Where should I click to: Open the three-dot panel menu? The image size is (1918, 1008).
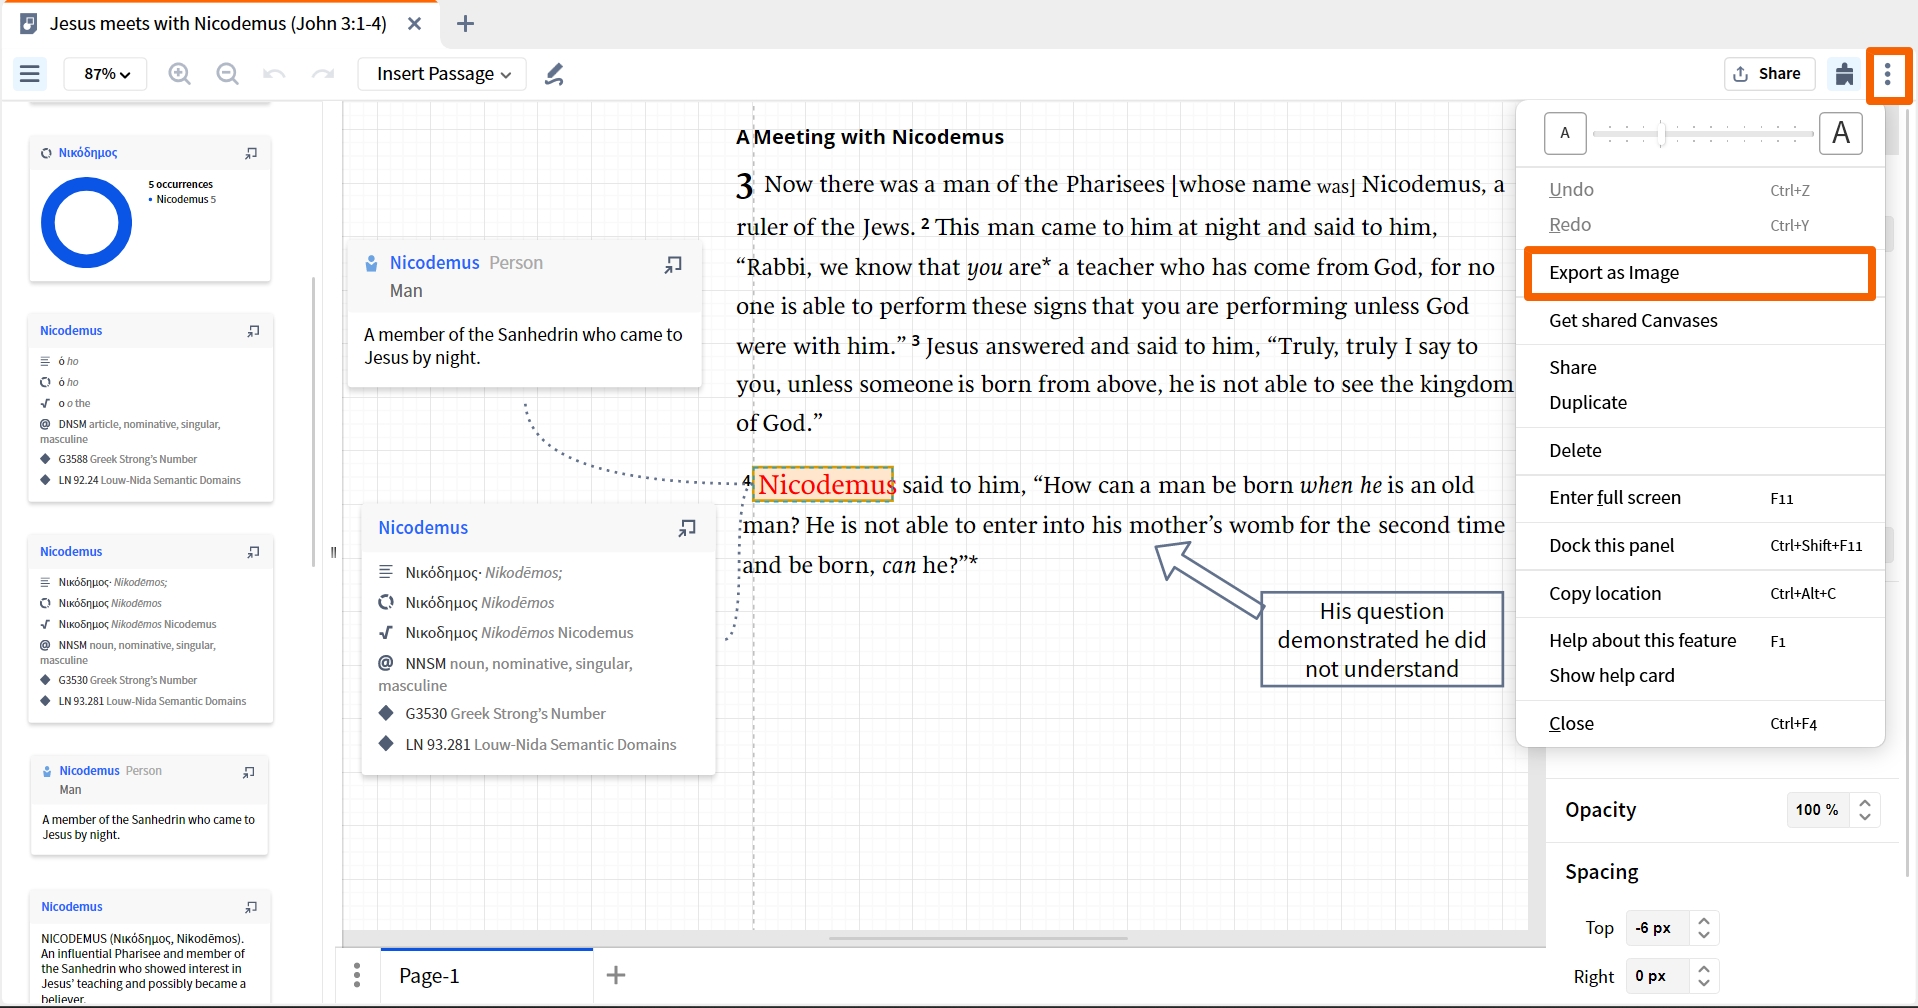point(1888,74)
